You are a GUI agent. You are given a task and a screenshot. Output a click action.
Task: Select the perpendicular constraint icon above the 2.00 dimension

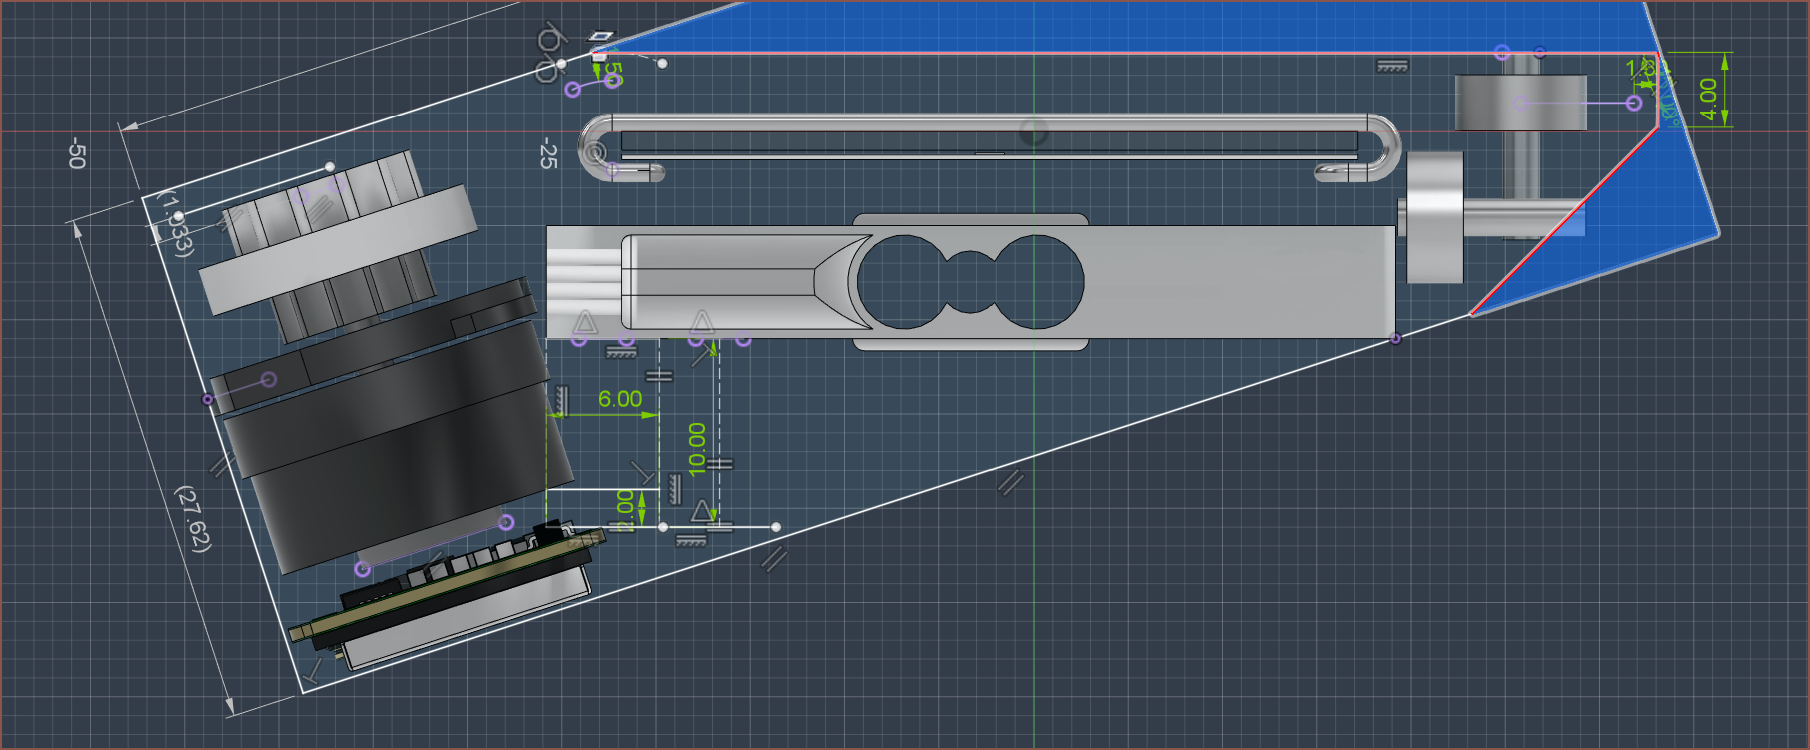tap(642, 472)
